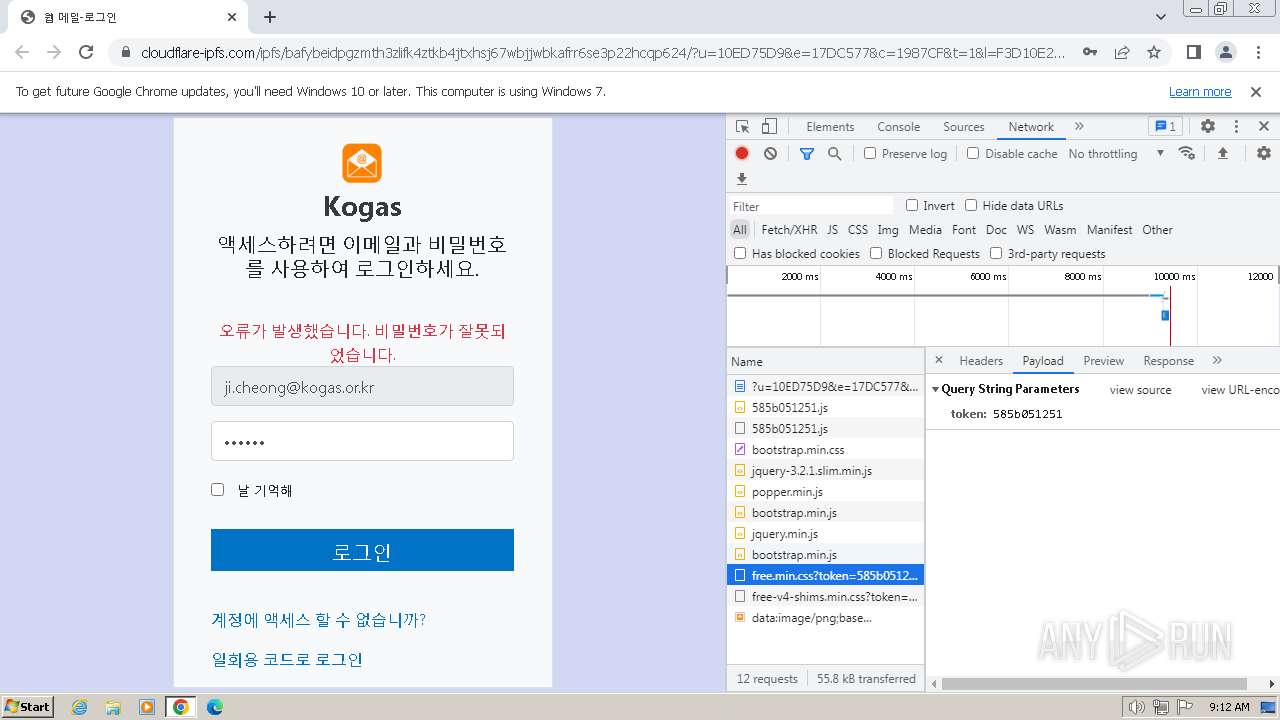The width and height of the screenshot is (1280, 720).
Task: Open Microsoft Edge from the taskbar
Action: coord(215,707)
